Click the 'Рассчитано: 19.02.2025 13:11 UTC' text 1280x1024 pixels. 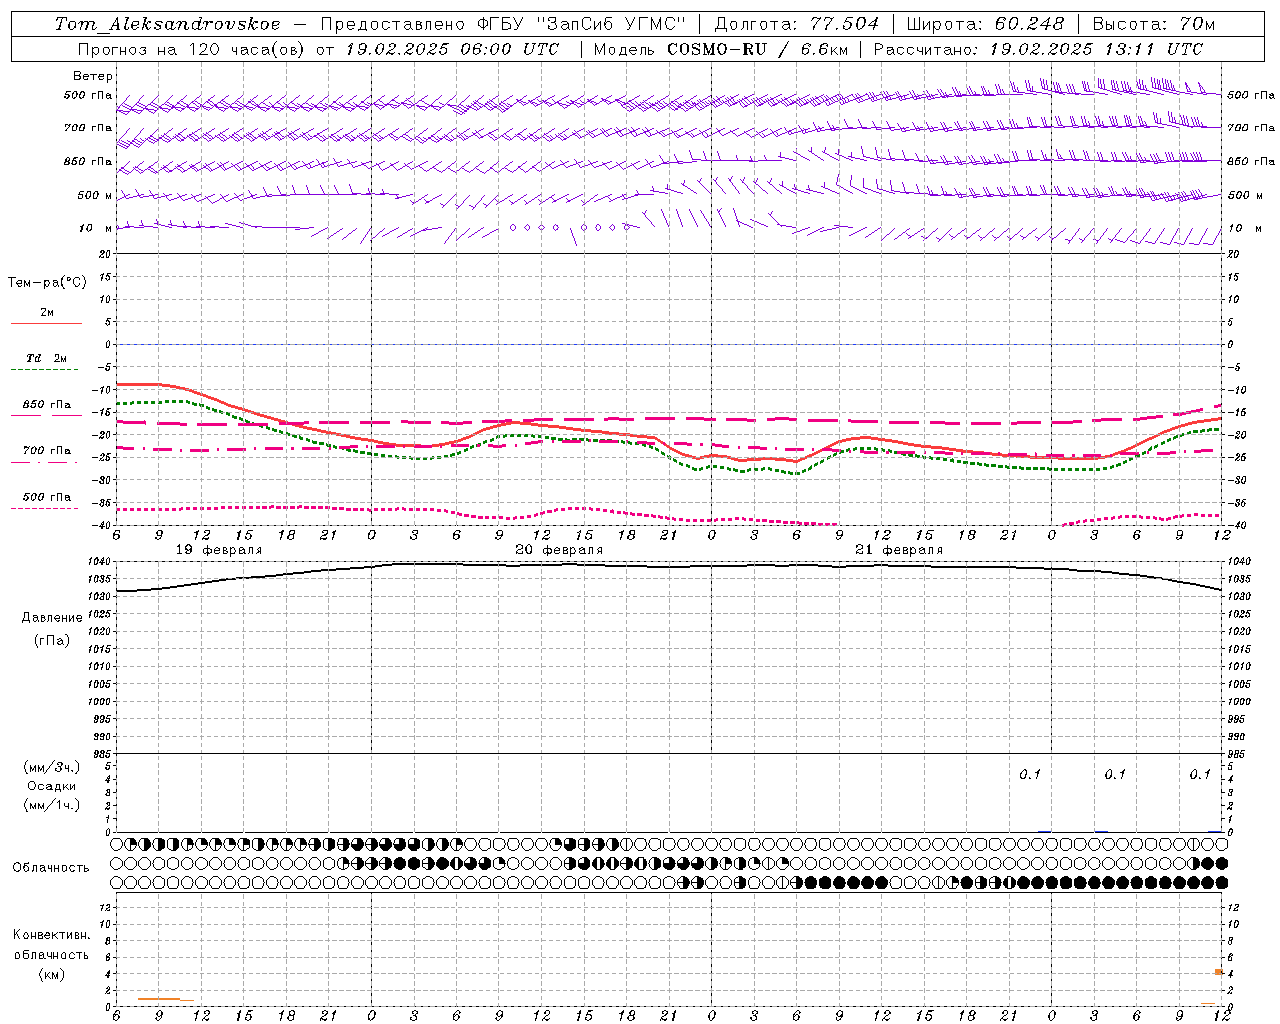[1038, 49]
